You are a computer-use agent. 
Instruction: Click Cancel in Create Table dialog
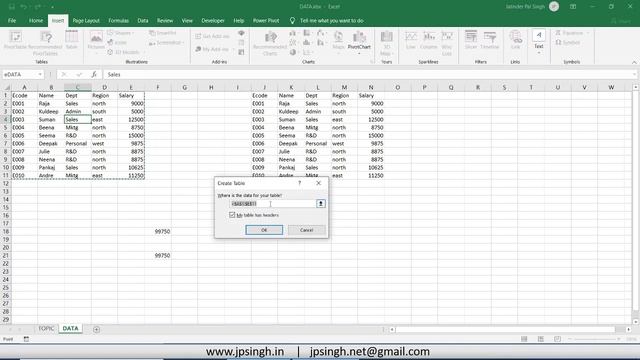[x=307, y=230]
